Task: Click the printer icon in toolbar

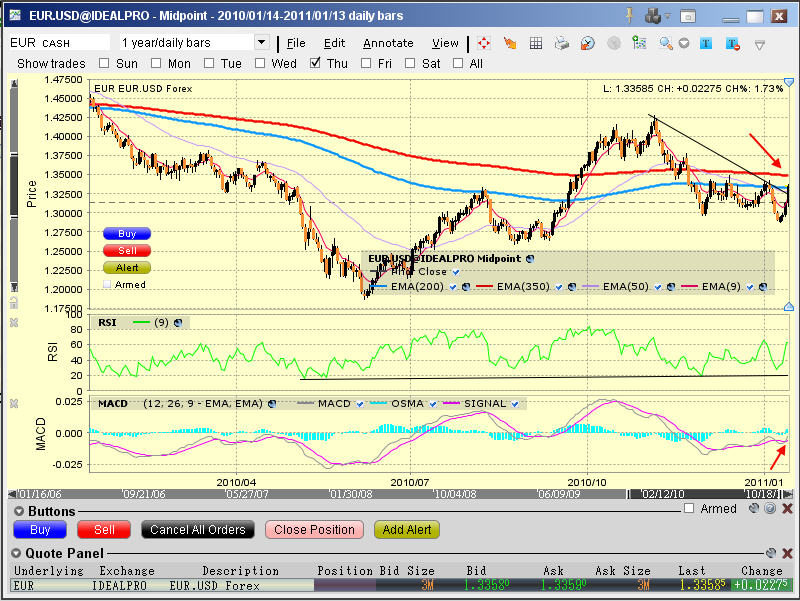Action: coord(561,43)
